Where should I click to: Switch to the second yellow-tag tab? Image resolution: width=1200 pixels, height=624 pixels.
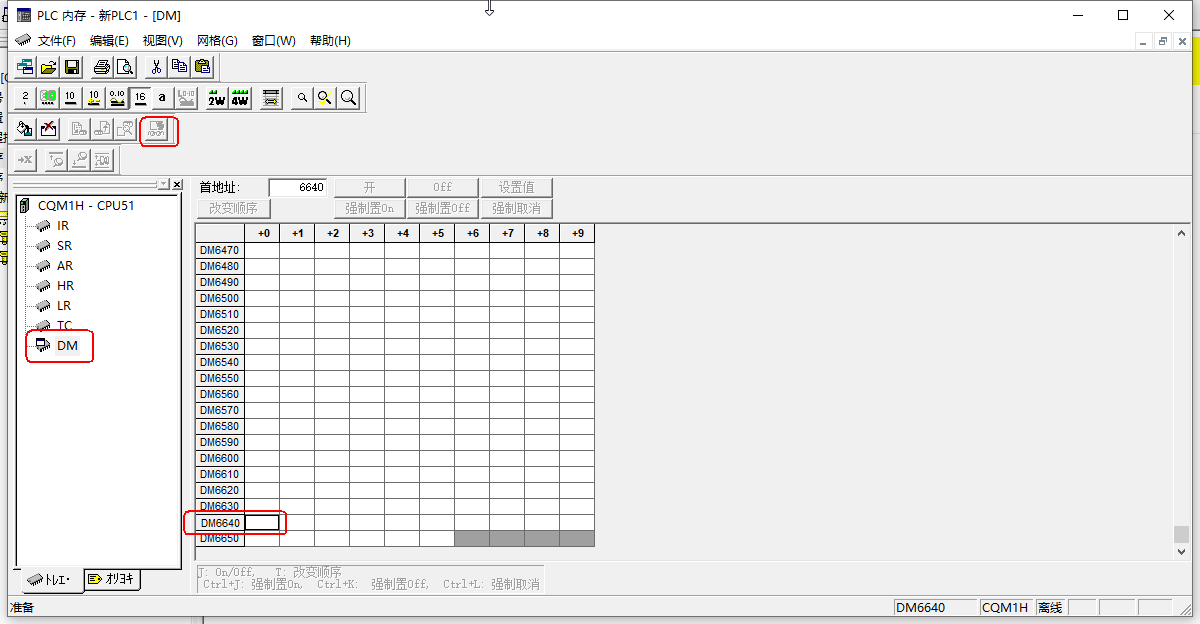point(112,579)
